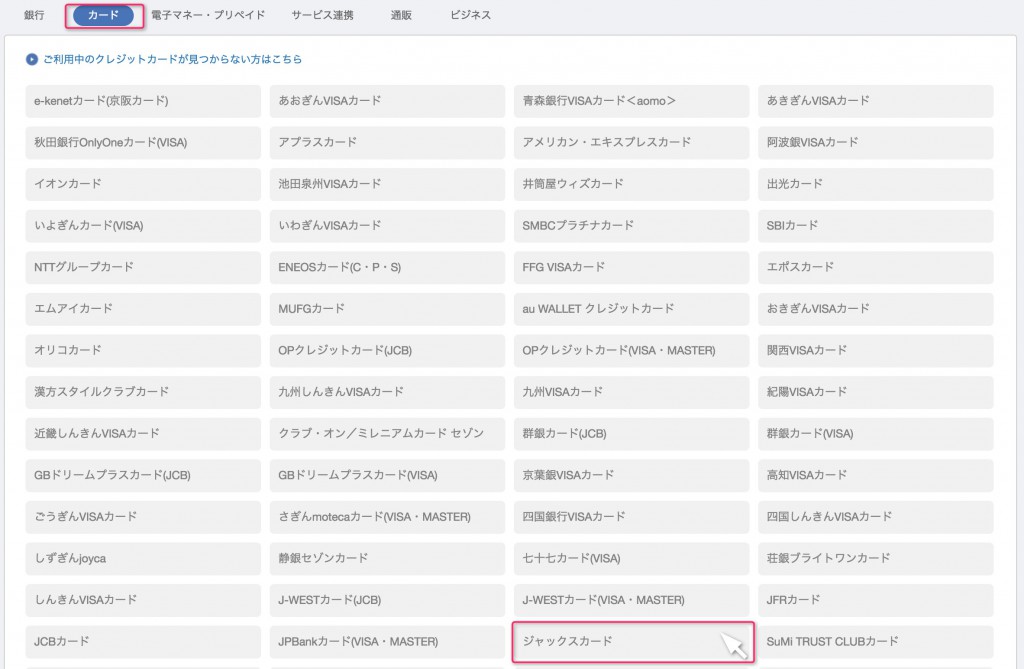Choose ごうぎんVISAカード

click(143, 517)
